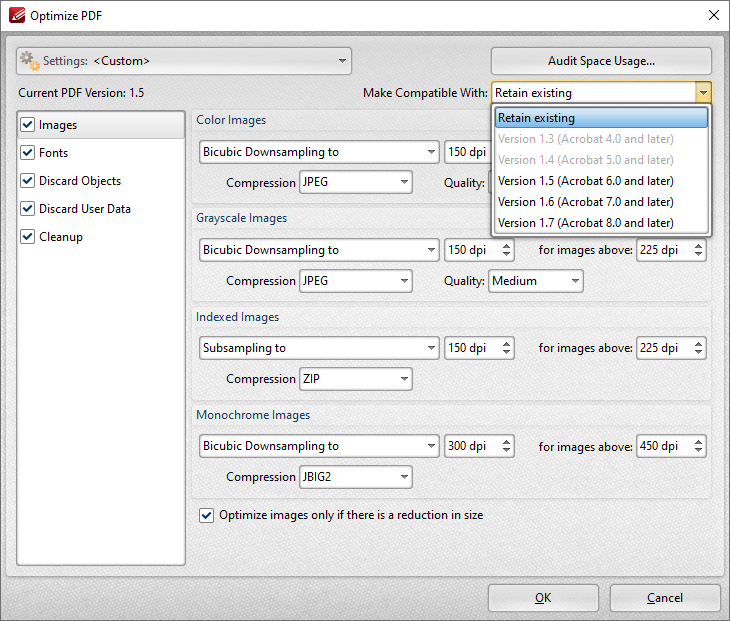This screenshot has width=730, height=621.
Task: Click the Color Images section heading
Action: [231, 120]
